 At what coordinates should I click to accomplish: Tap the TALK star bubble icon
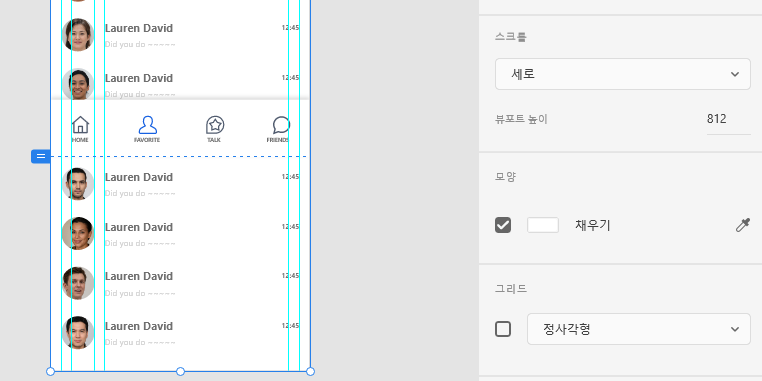(214, 125)
